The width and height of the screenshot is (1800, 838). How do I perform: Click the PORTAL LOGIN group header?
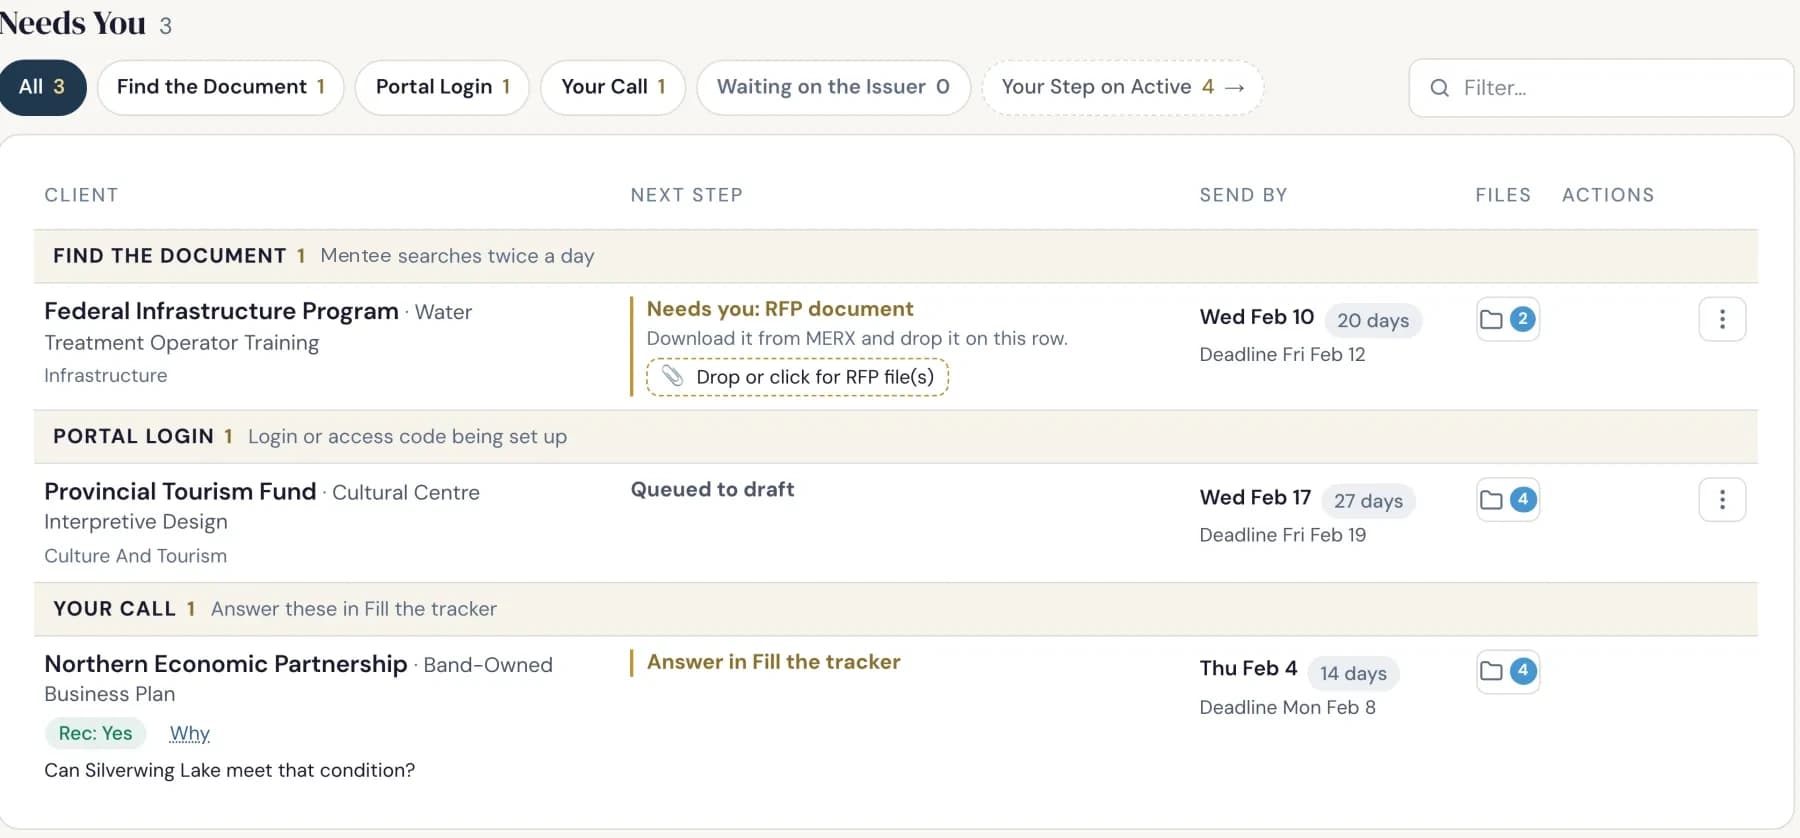[x=896, y=436]
